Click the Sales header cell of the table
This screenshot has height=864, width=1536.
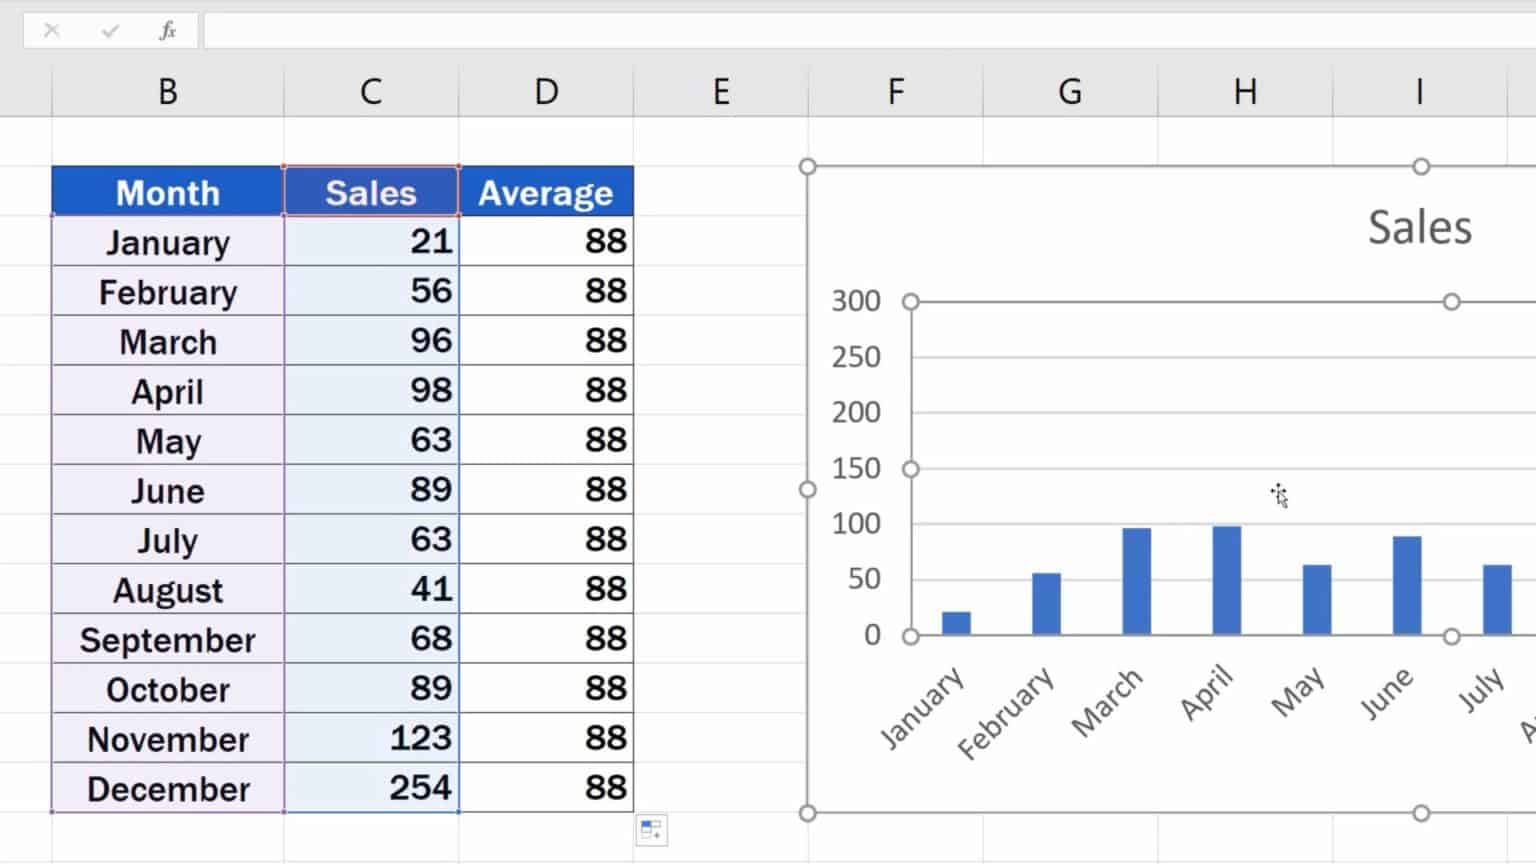click(371, 192)
